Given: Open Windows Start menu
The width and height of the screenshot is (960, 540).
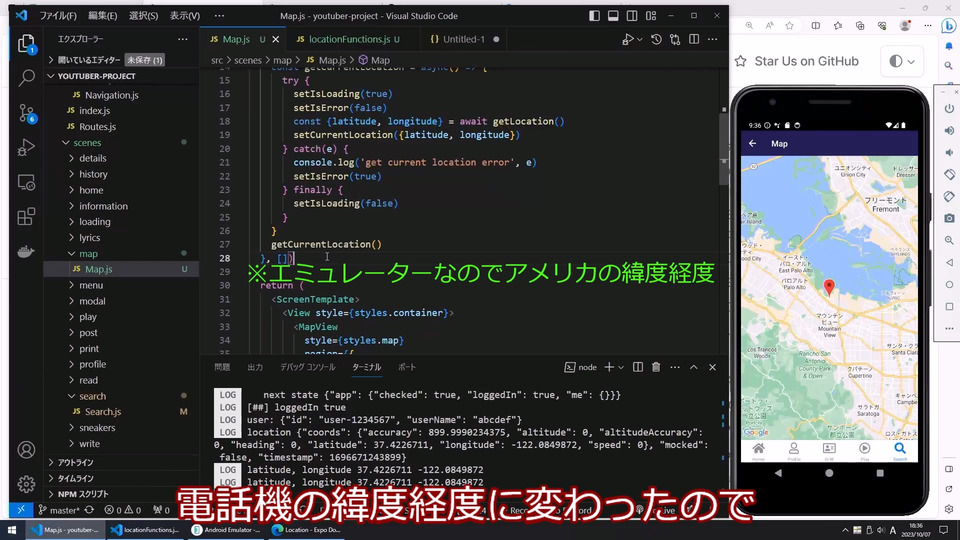Looking at the screenshot, I should point(12,530).
